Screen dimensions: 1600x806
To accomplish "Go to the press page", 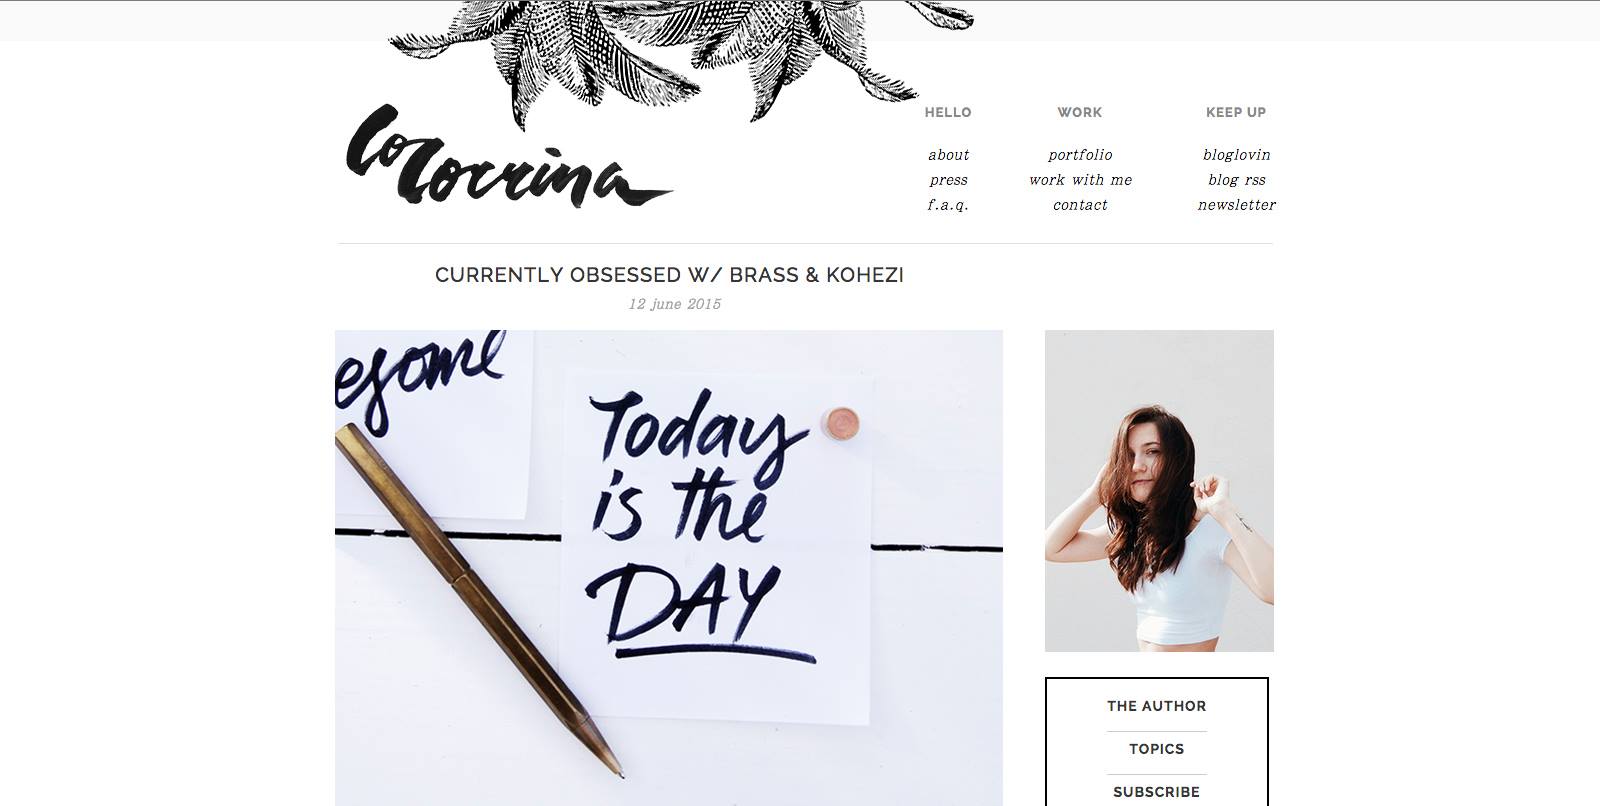I will click(x=948, y=180).
